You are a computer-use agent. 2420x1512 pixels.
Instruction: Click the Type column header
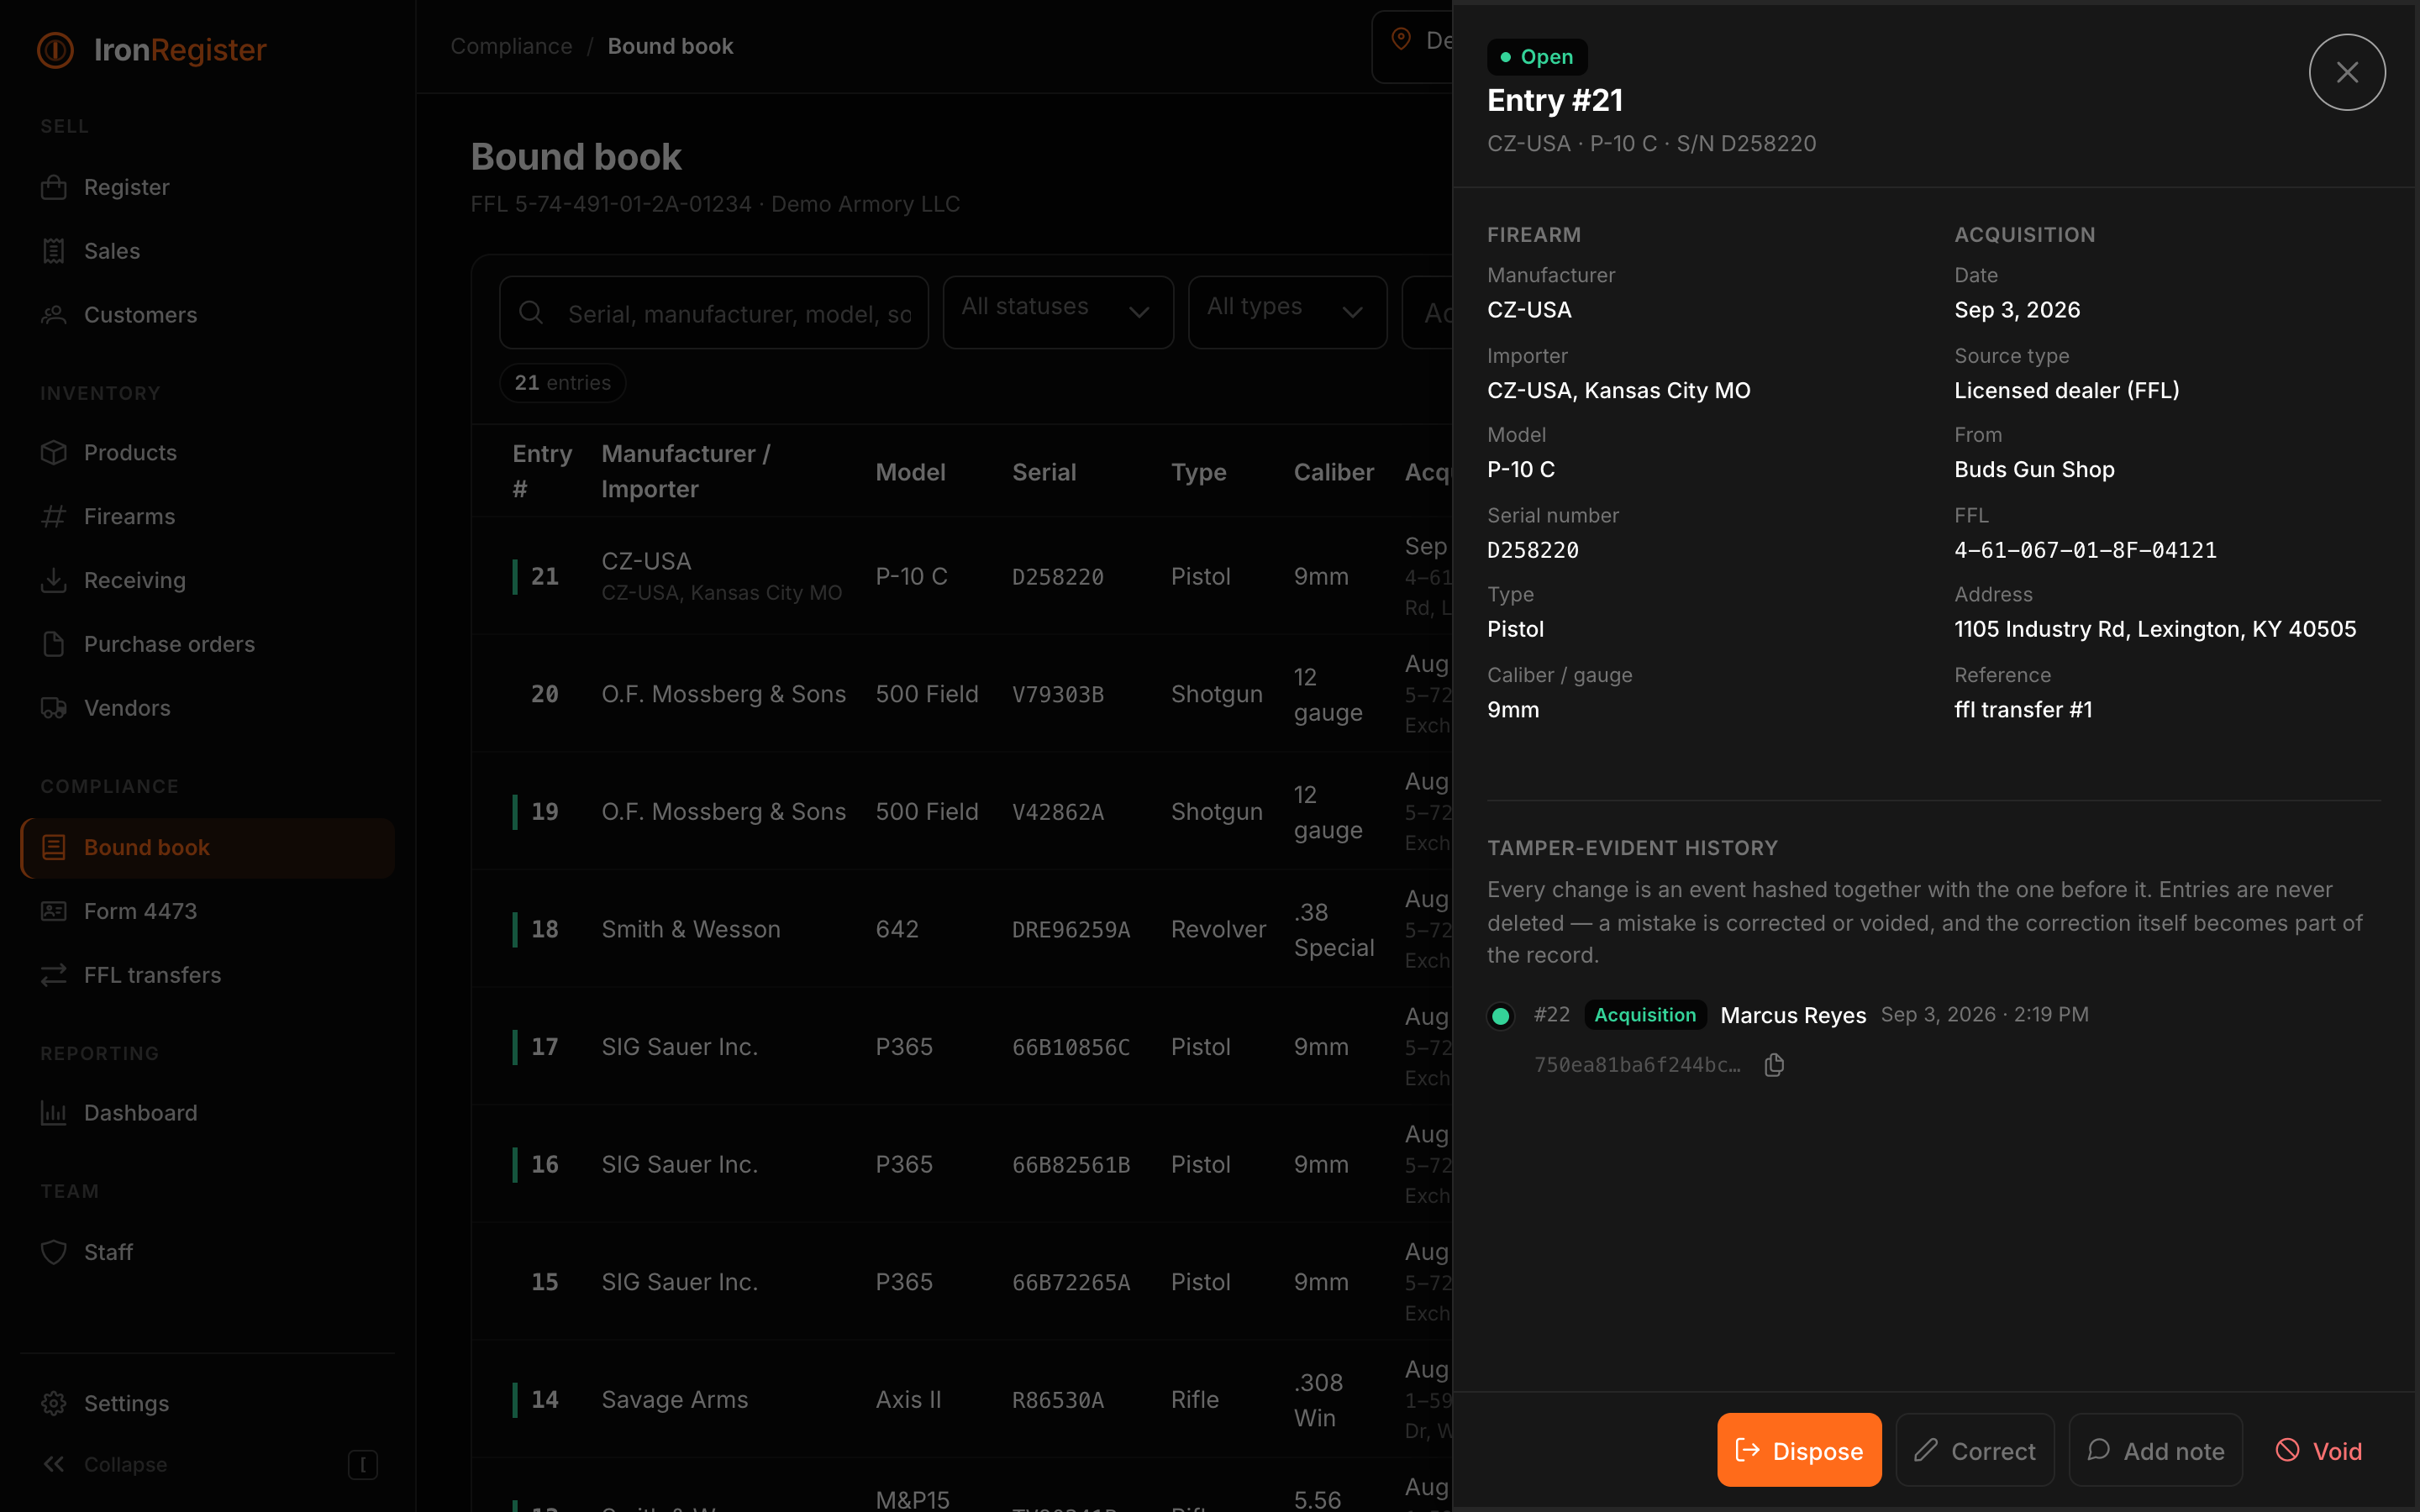pos(1198,472)
